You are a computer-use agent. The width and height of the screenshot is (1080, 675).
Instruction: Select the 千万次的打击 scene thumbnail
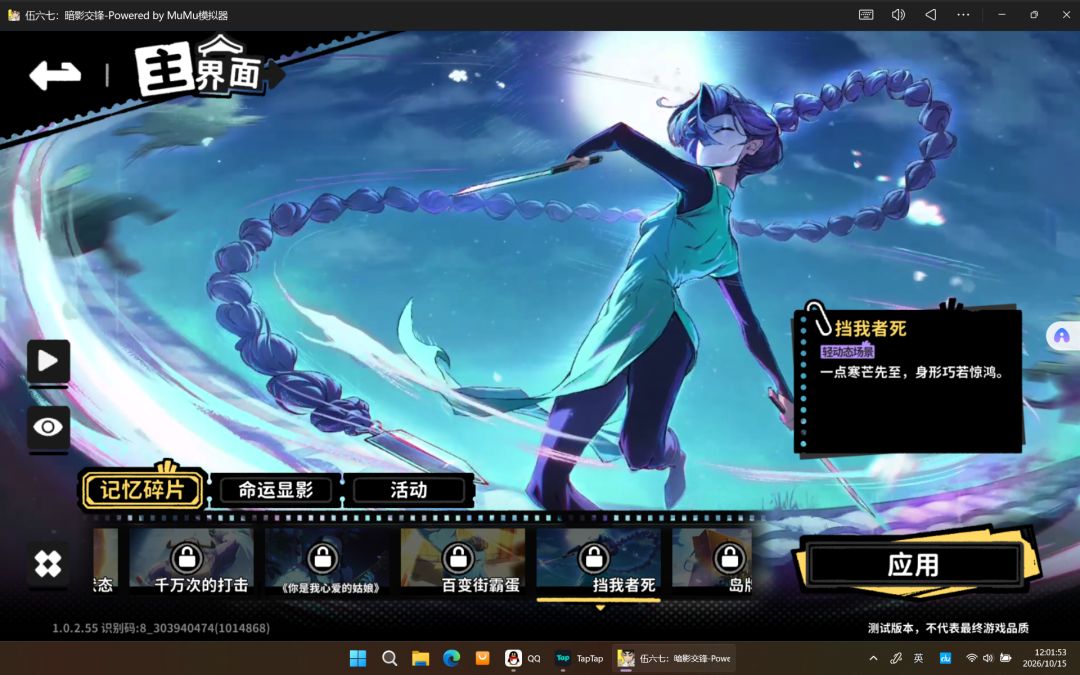click(192, 561)
